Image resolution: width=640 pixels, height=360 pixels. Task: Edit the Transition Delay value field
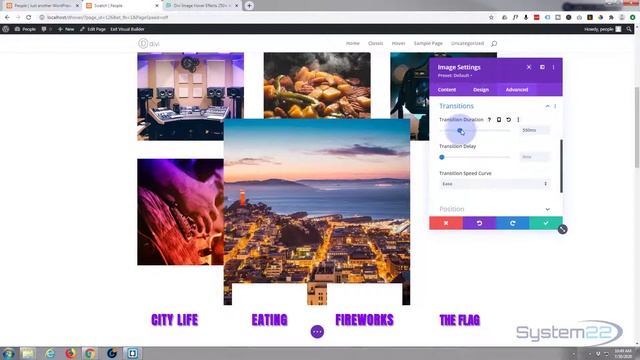(x=535, y=157)
